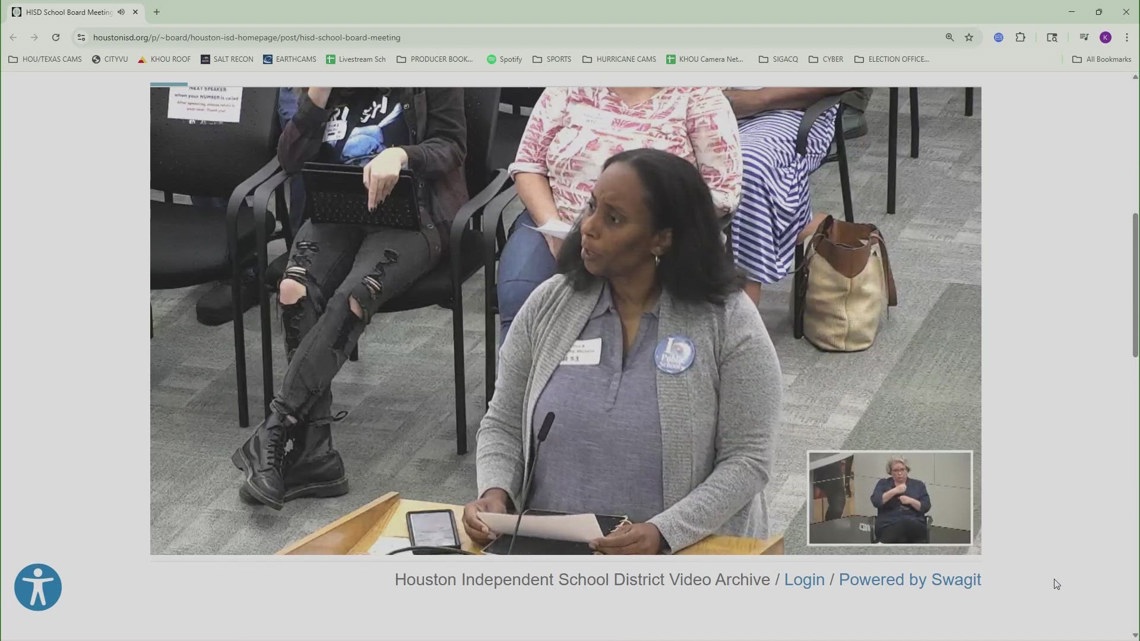Open the All Bookmarks dropdown
This screenshot has height=641, width=1140.
tap(1100, 59)
